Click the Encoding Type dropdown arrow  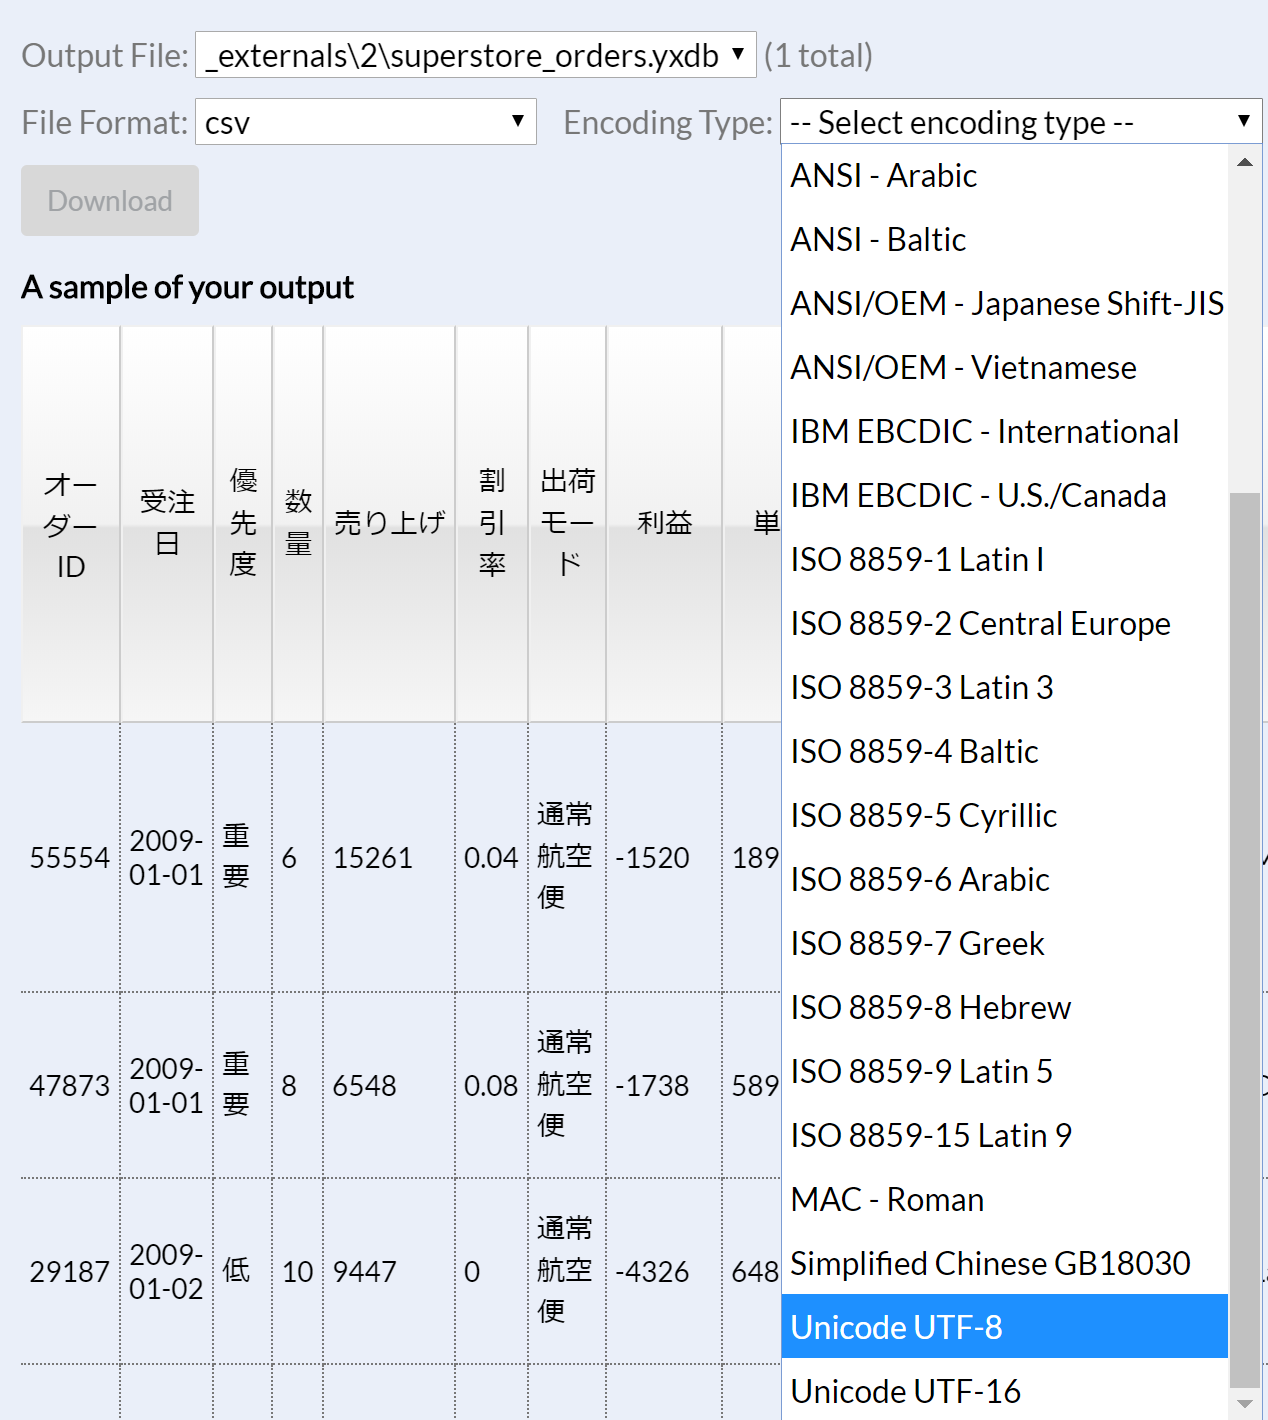[1243, 121]
